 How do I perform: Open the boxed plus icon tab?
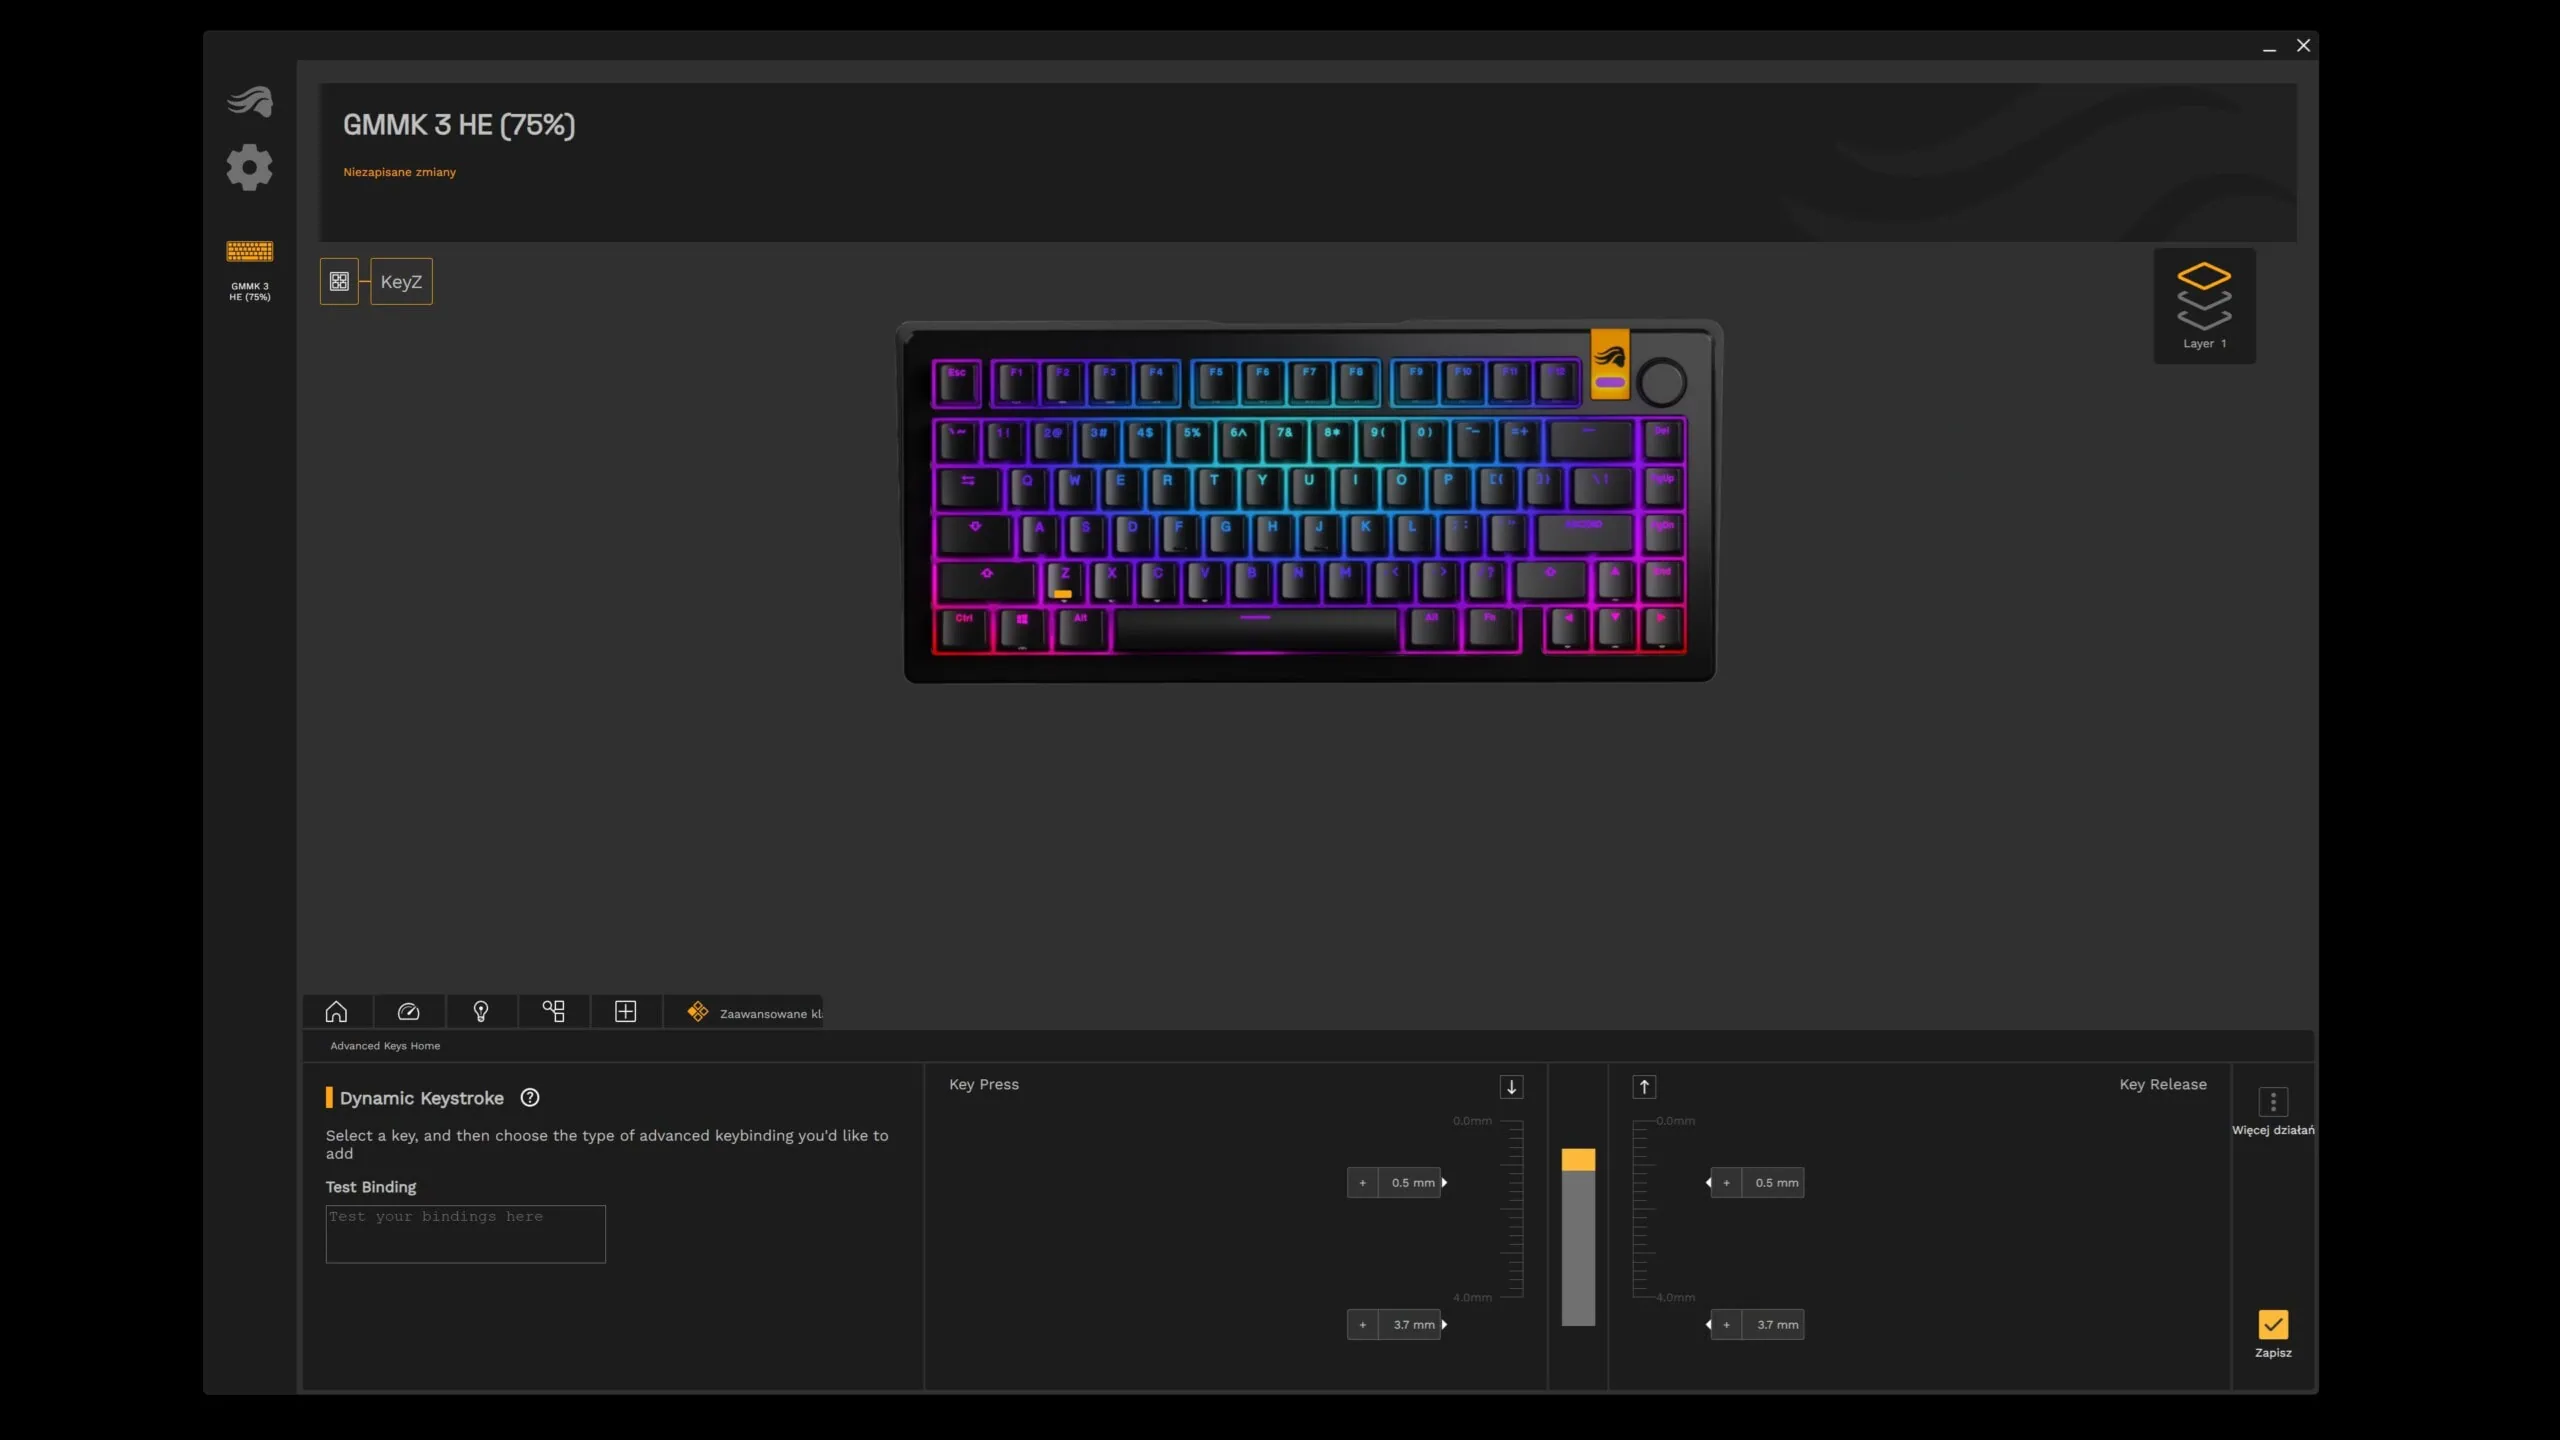click(x=625, y=1012)
